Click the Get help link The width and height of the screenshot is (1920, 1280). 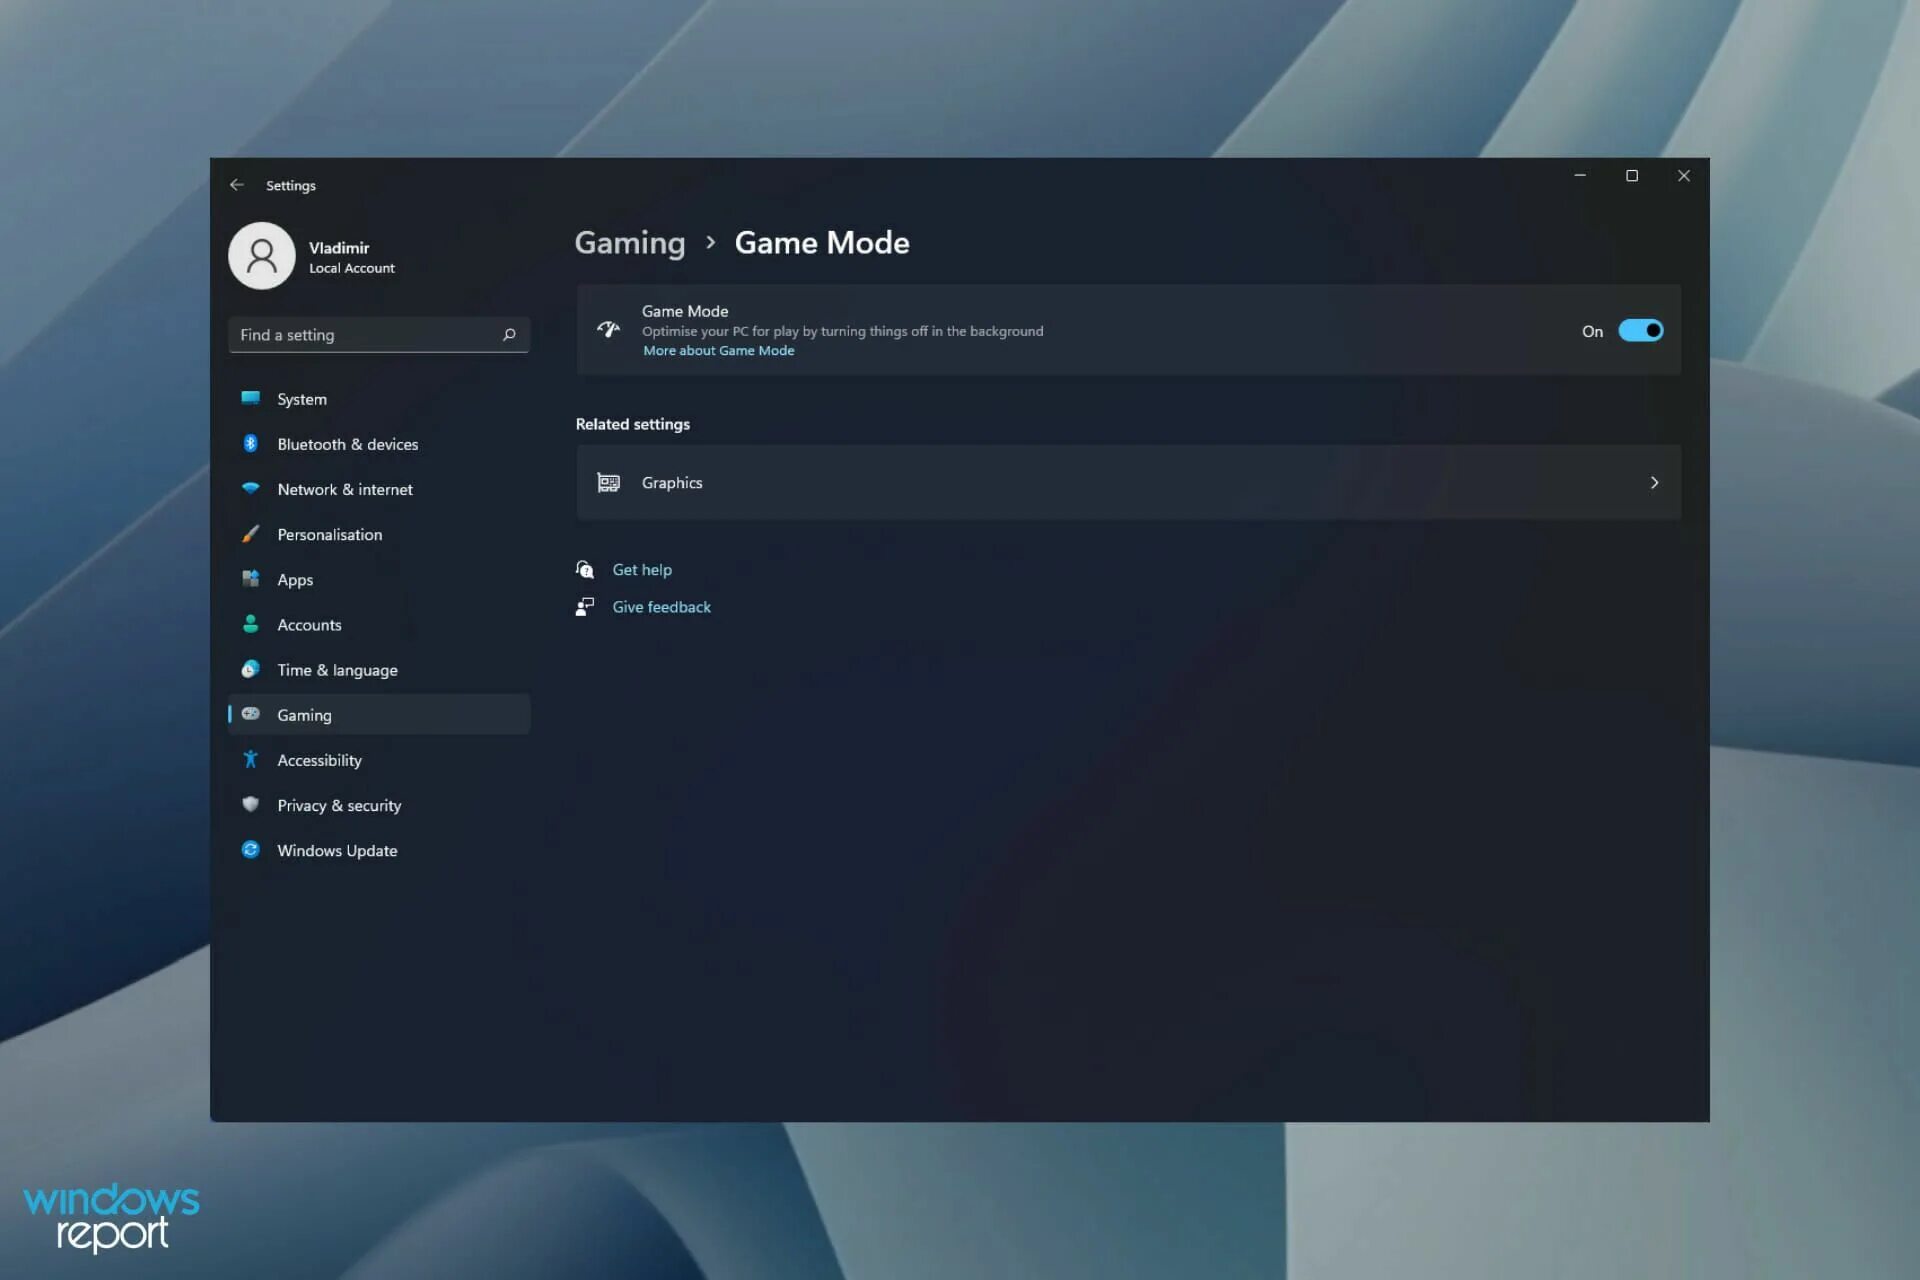(x=641, y=569)
